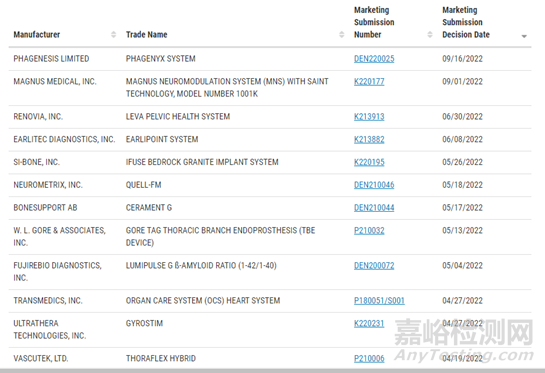Open submission K213913 link
This screenshot has height=373, width=545.
pos(369,117)
